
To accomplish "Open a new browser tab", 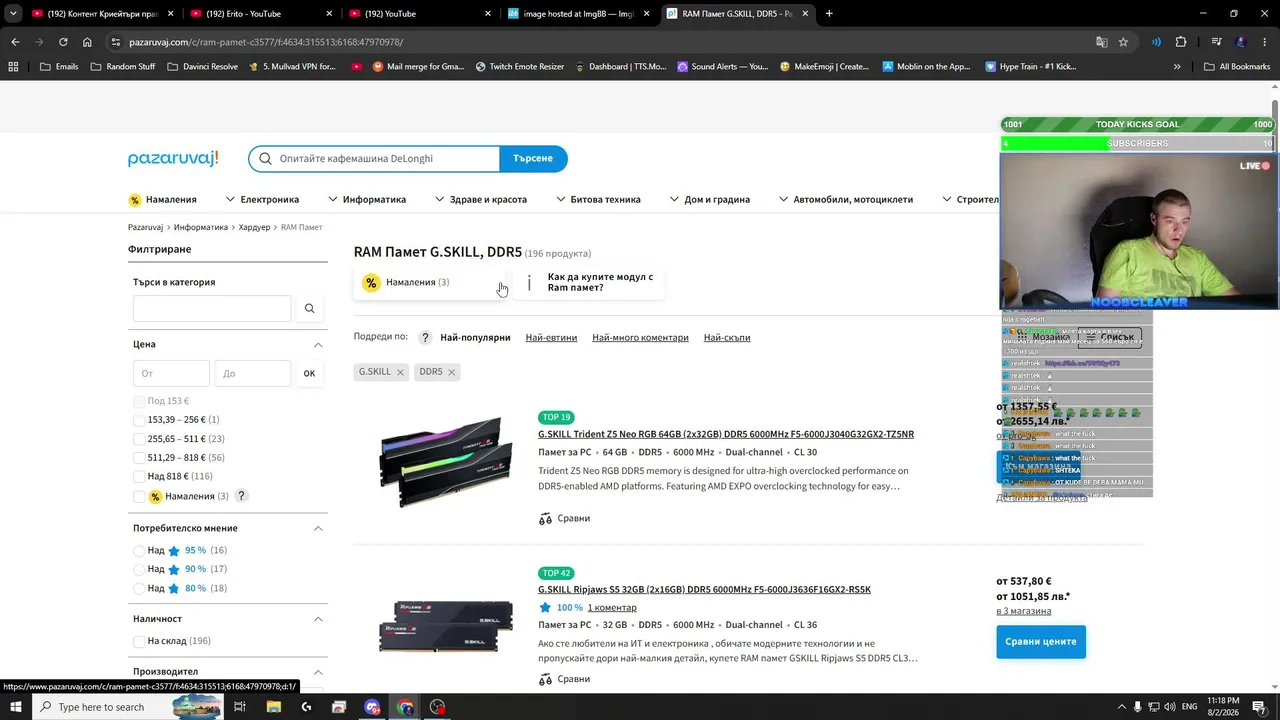I will [829, 14].
